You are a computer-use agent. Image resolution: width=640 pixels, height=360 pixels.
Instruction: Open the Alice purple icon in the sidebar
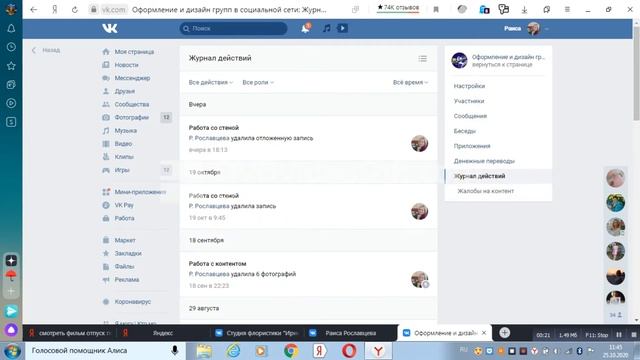point(11,329)
